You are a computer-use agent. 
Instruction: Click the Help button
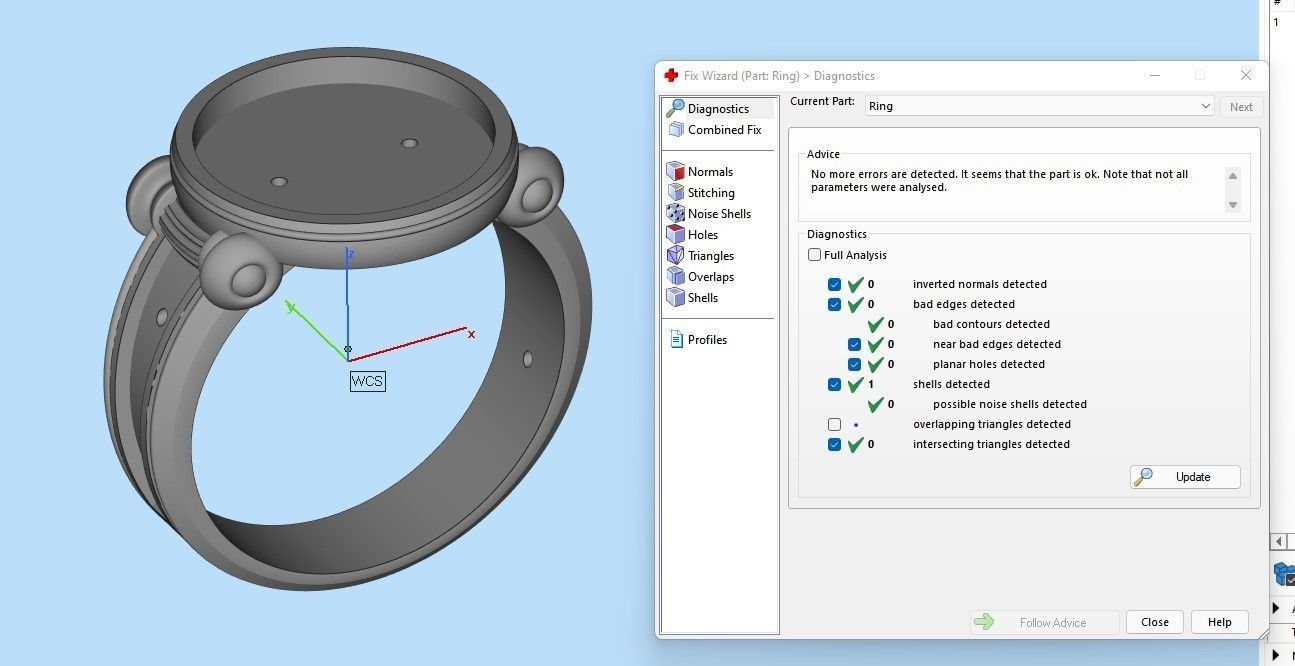coord(1220,622)
